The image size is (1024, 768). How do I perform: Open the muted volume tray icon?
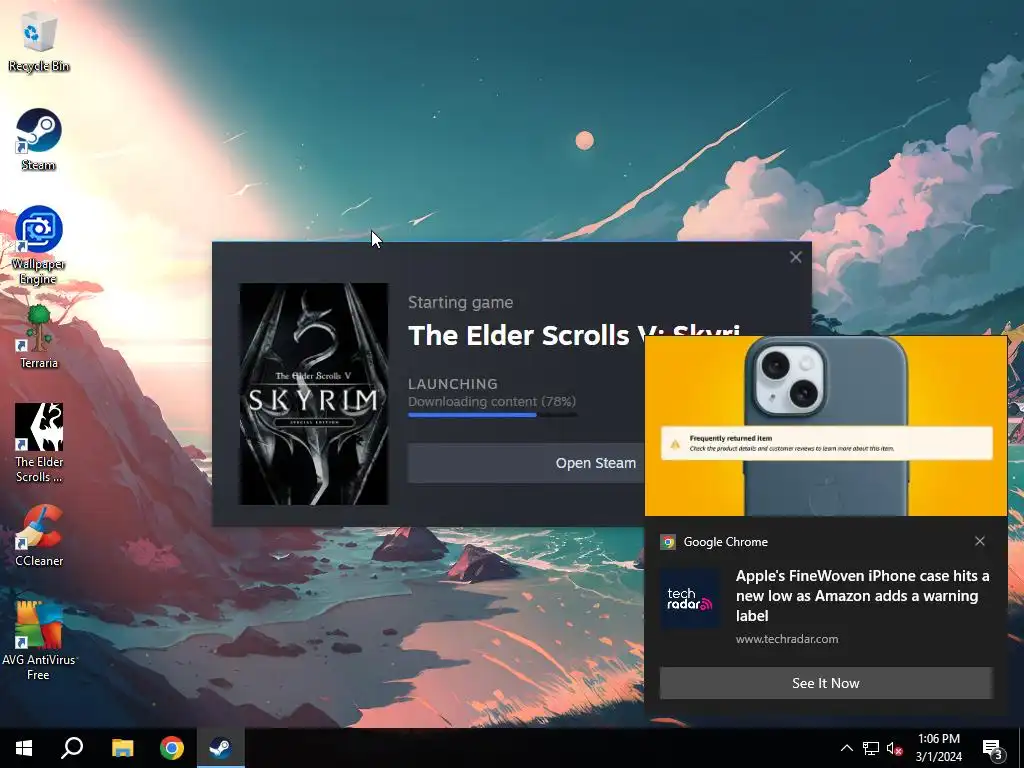894,748
